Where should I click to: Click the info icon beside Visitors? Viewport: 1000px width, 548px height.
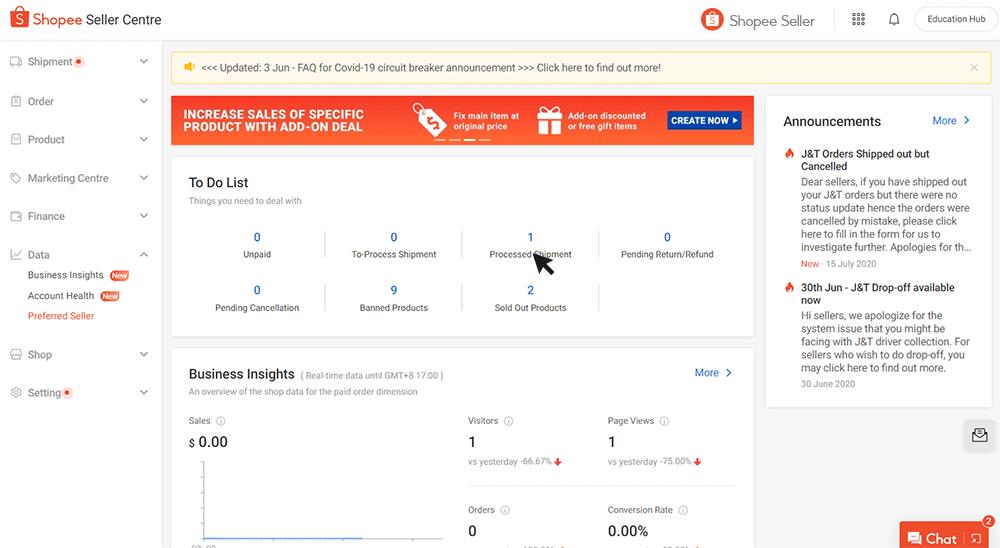(509, 422)
